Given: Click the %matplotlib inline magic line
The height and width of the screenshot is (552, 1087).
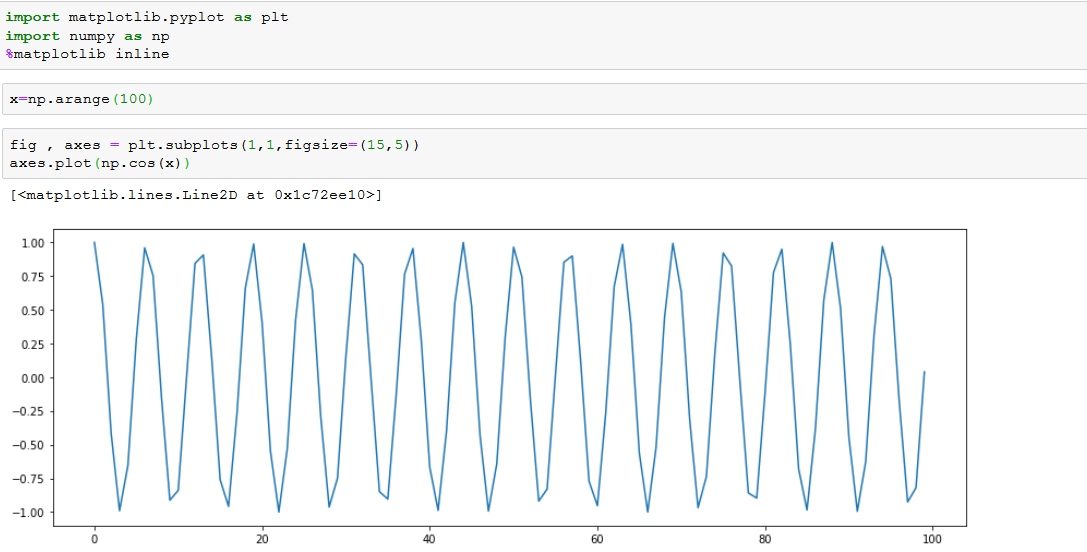Looking at the screenshot, I should point(87,54).
